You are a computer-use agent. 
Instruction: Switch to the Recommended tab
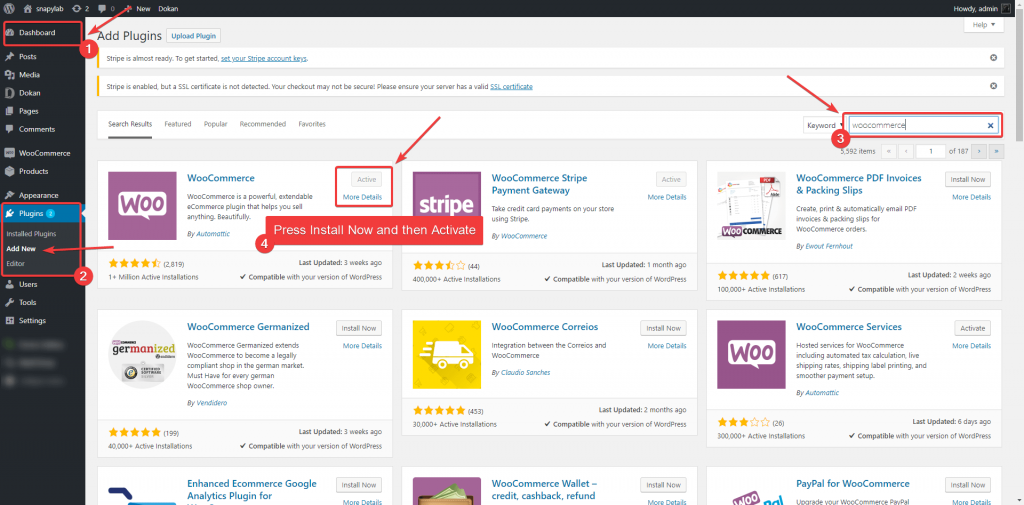(263, 124)
